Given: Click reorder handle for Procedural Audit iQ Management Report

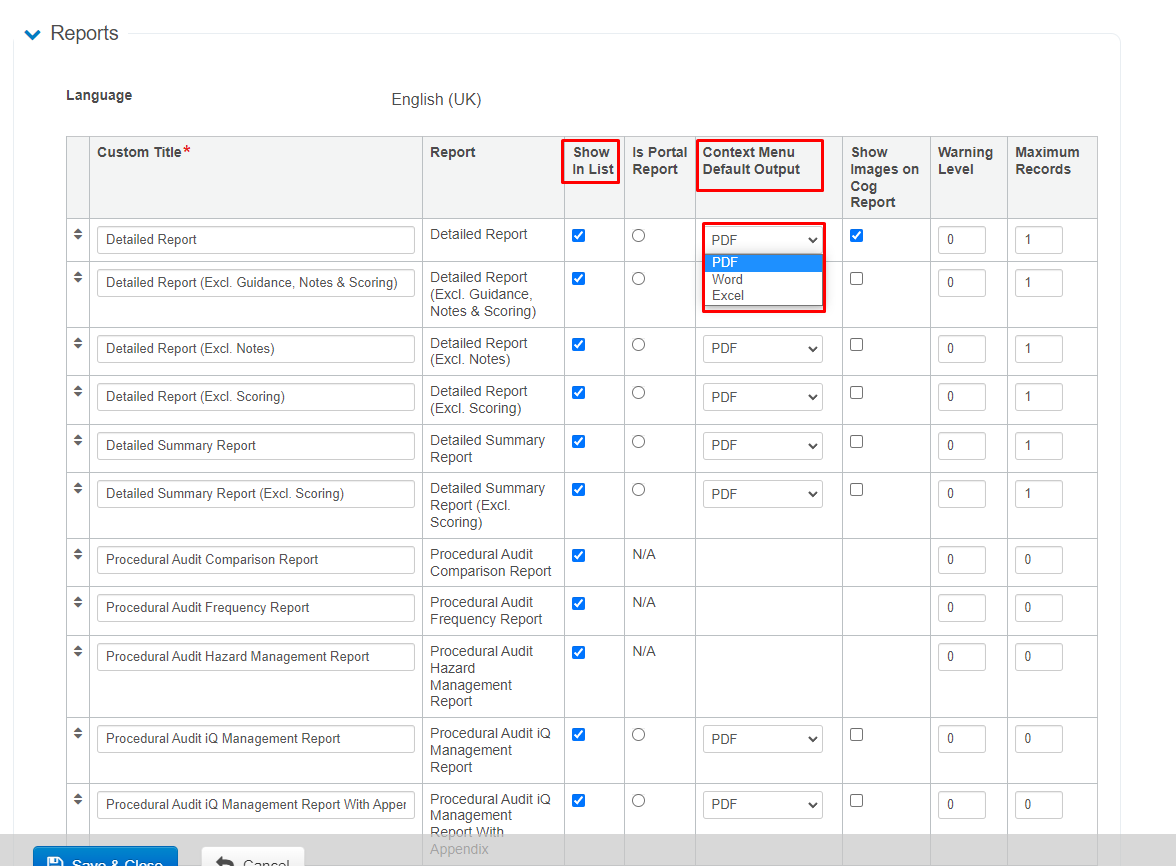Looking at the screenshot, I should (x=78, y=733).
